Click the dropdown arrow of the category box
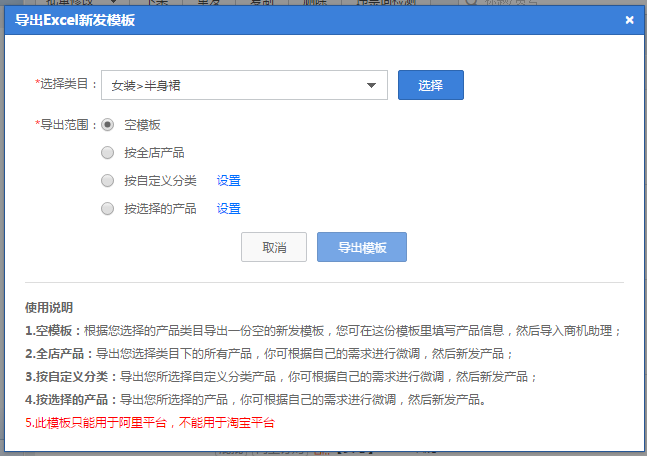Viewport: 647px width, 456px height. [373, 86]
